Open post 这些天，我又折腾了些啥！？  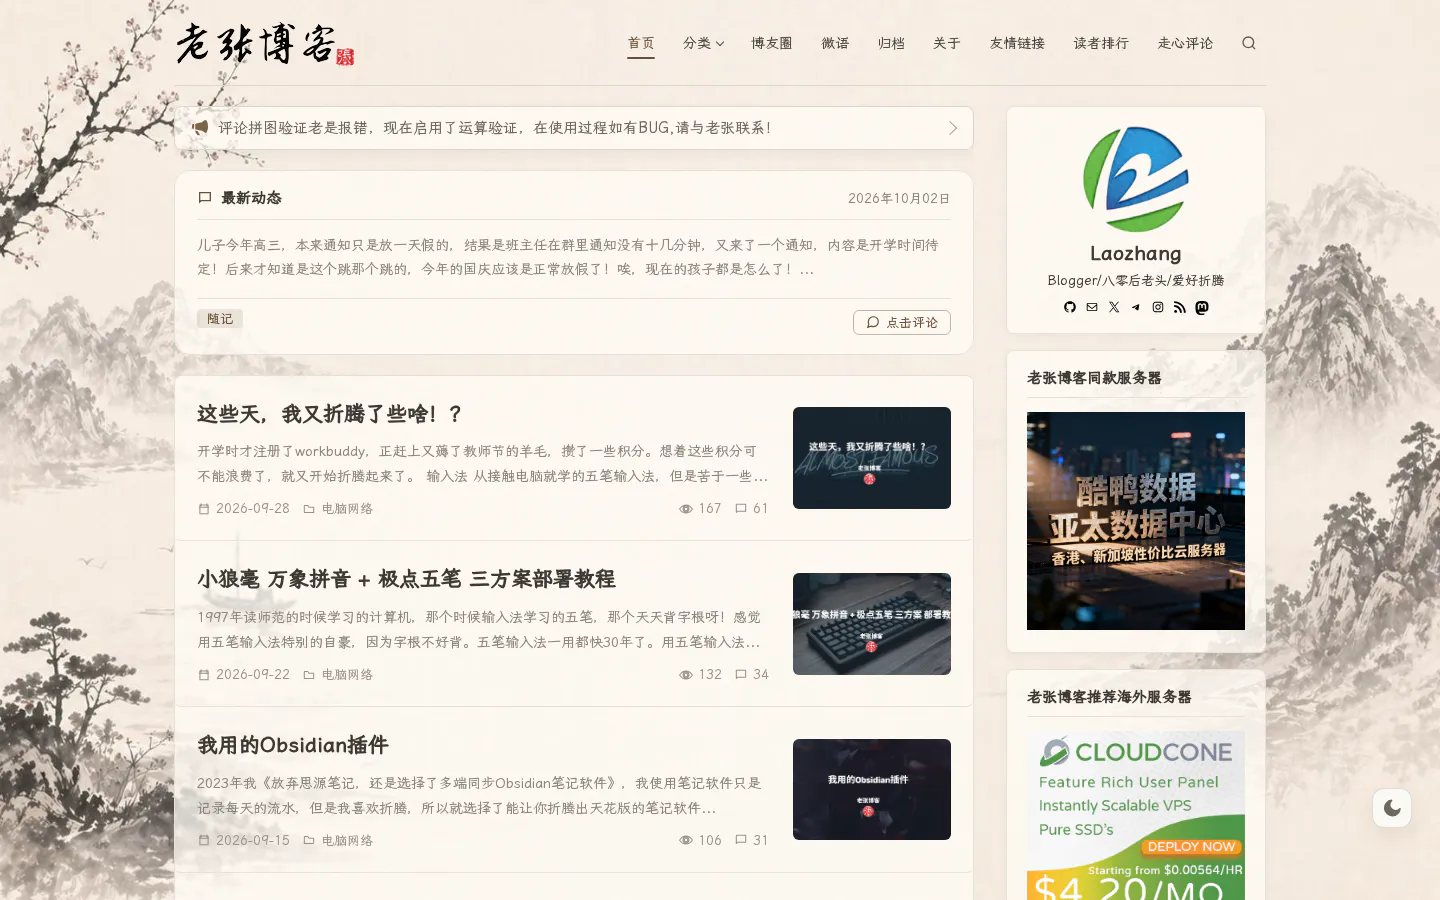click(330, 414)
